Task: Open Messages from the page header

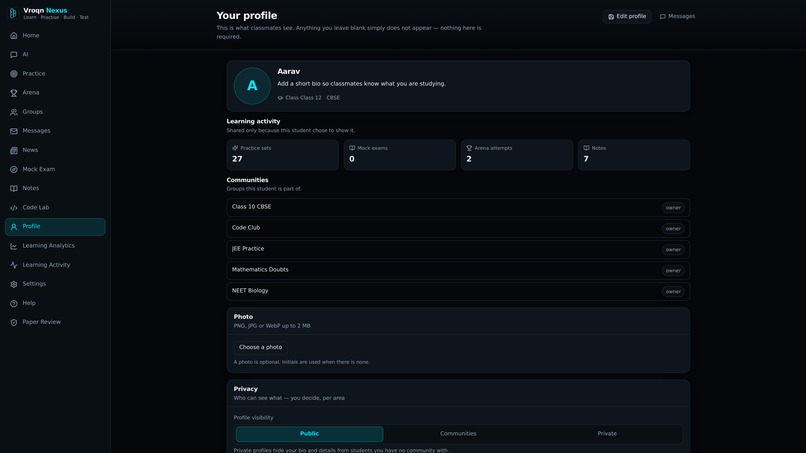Action: (677, 16)
